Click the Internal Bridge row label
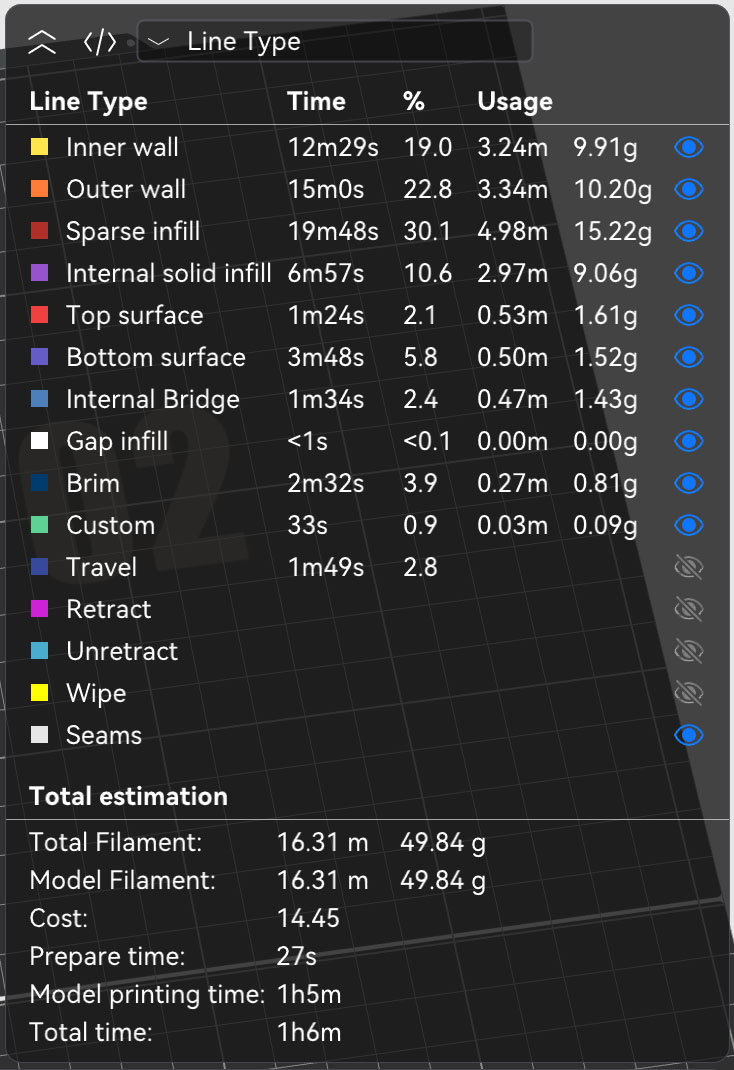The width and height of the screenshot is (734, 1070). point(152,400)
